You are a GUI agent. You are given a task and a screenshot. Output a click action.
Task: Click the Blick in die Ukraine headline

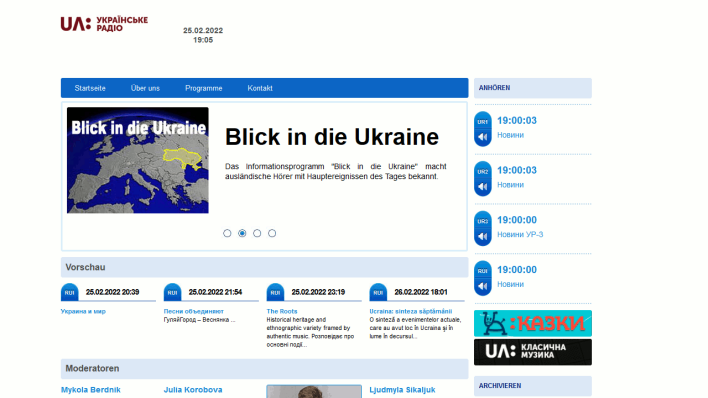pyautogui.click(x=332, y=137)
